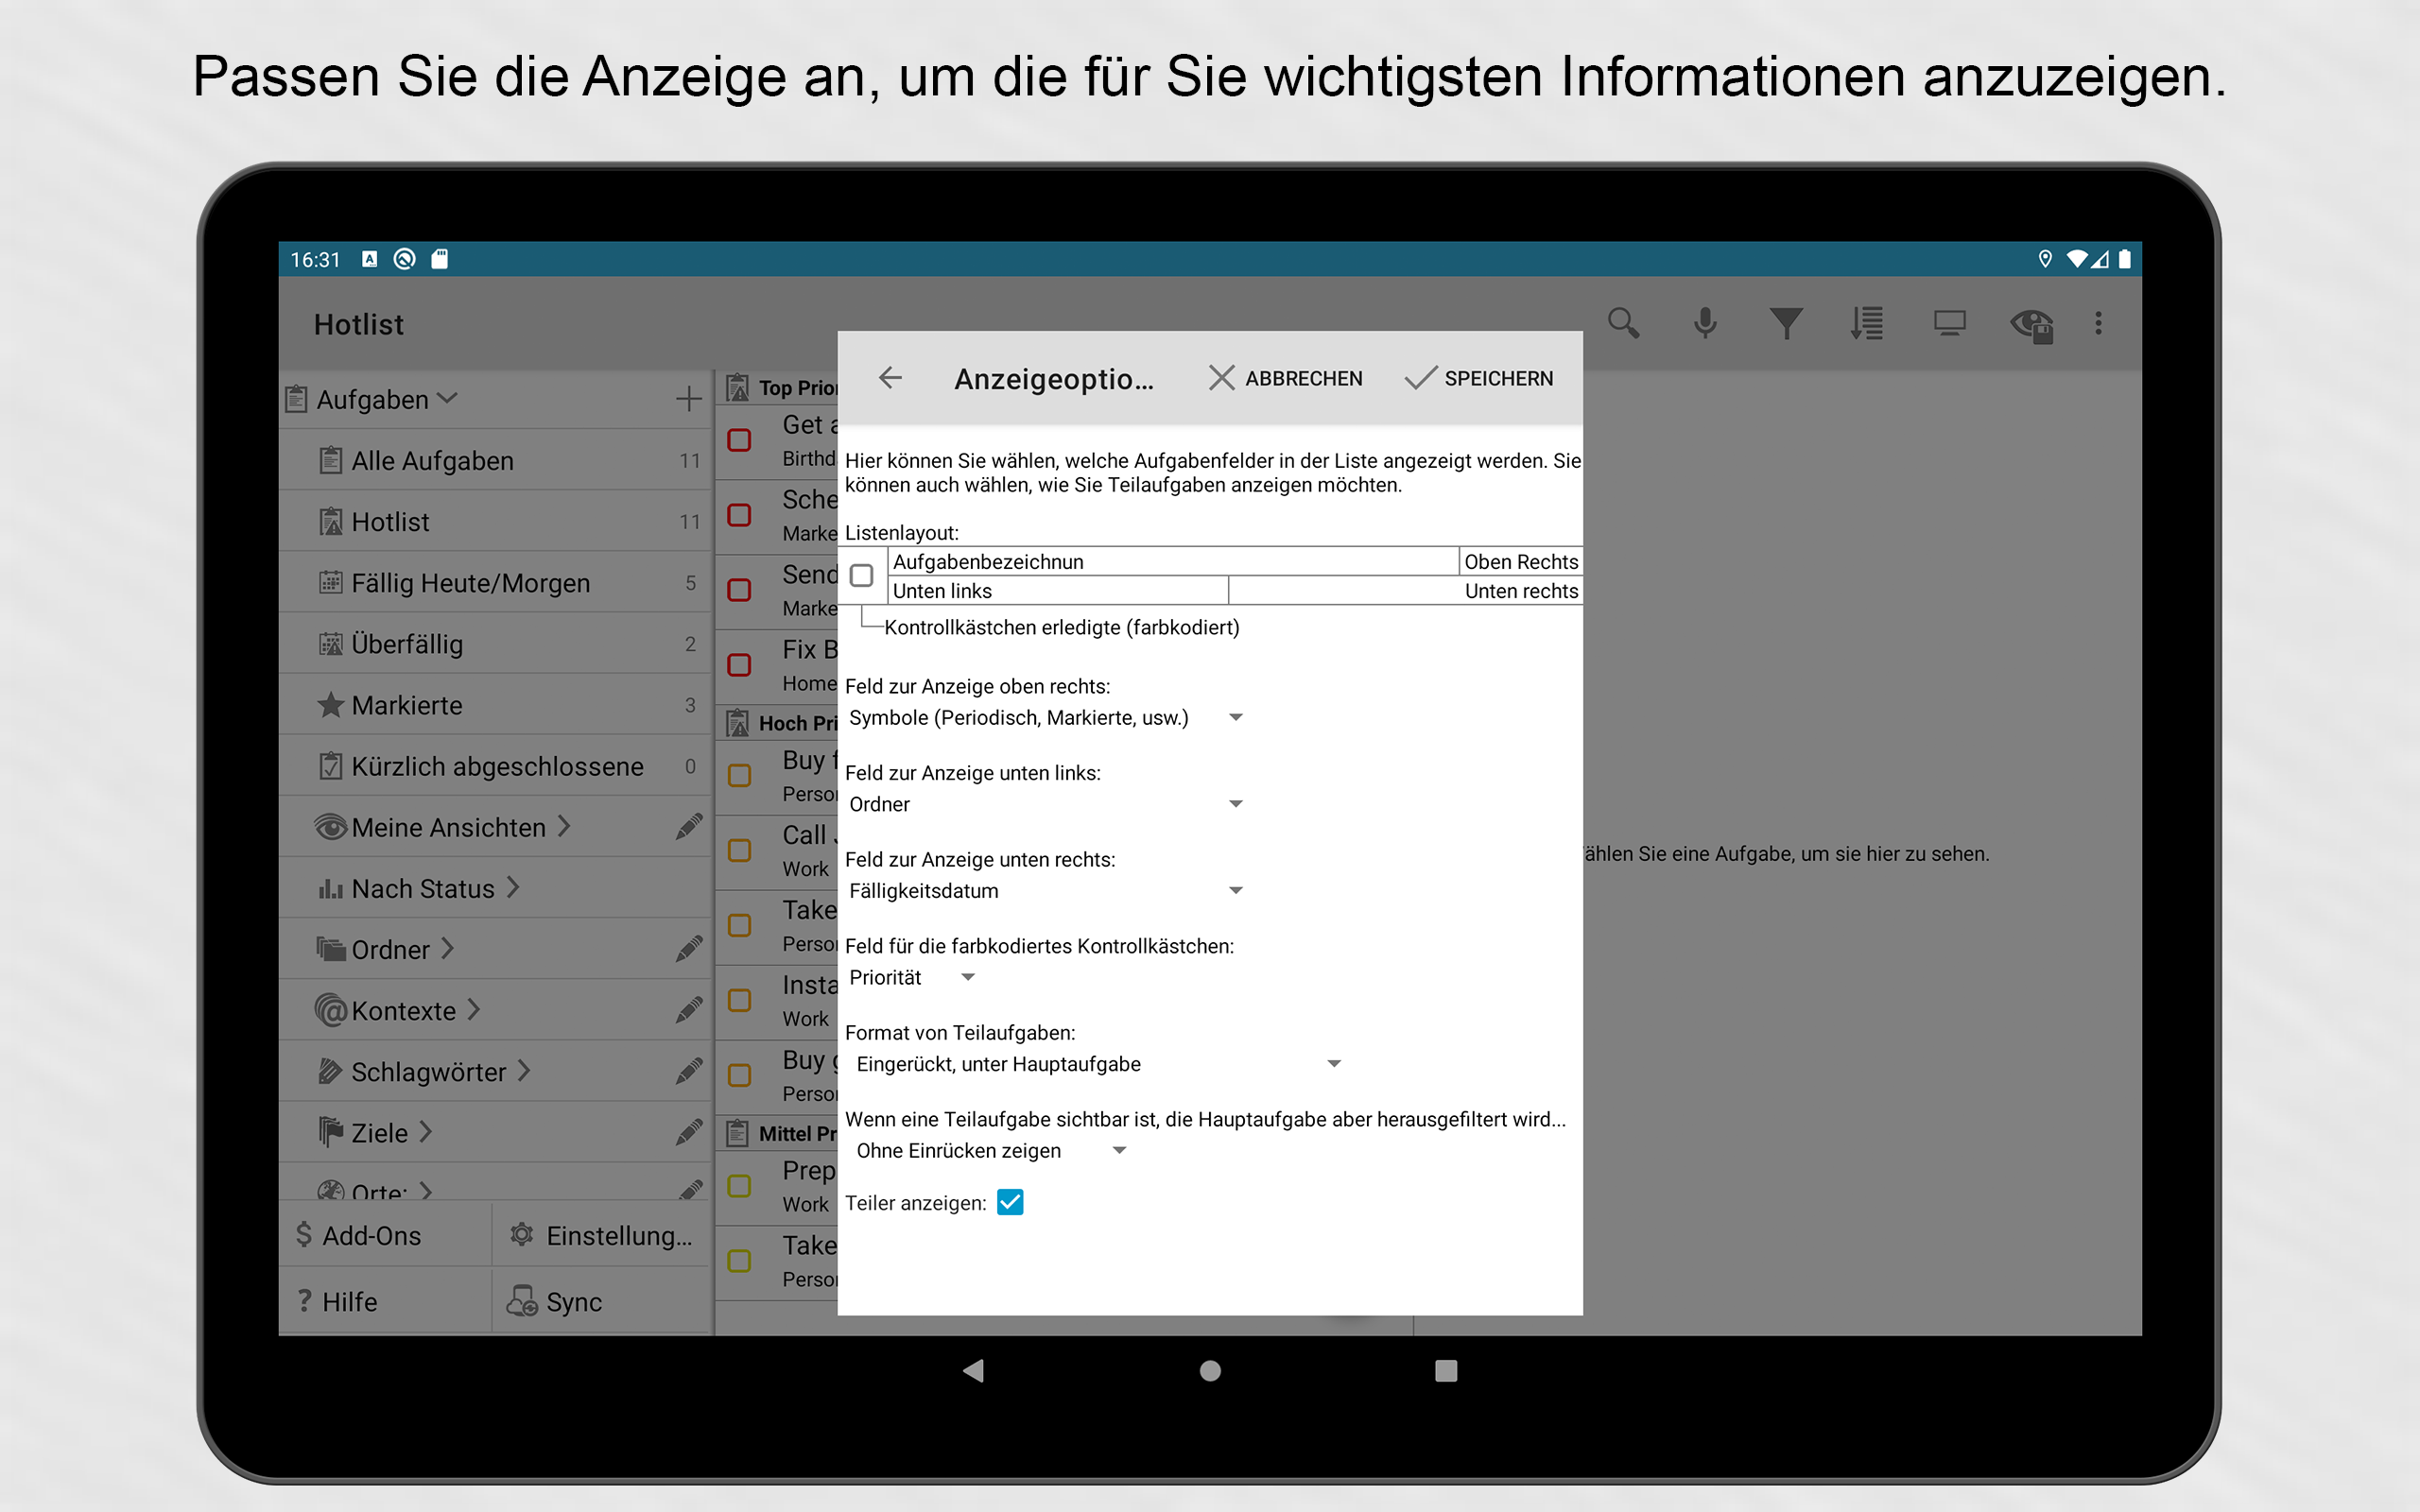Tap the location icon in status bar
The image size is (2420, 1512).
click(x=2045, y=259)
